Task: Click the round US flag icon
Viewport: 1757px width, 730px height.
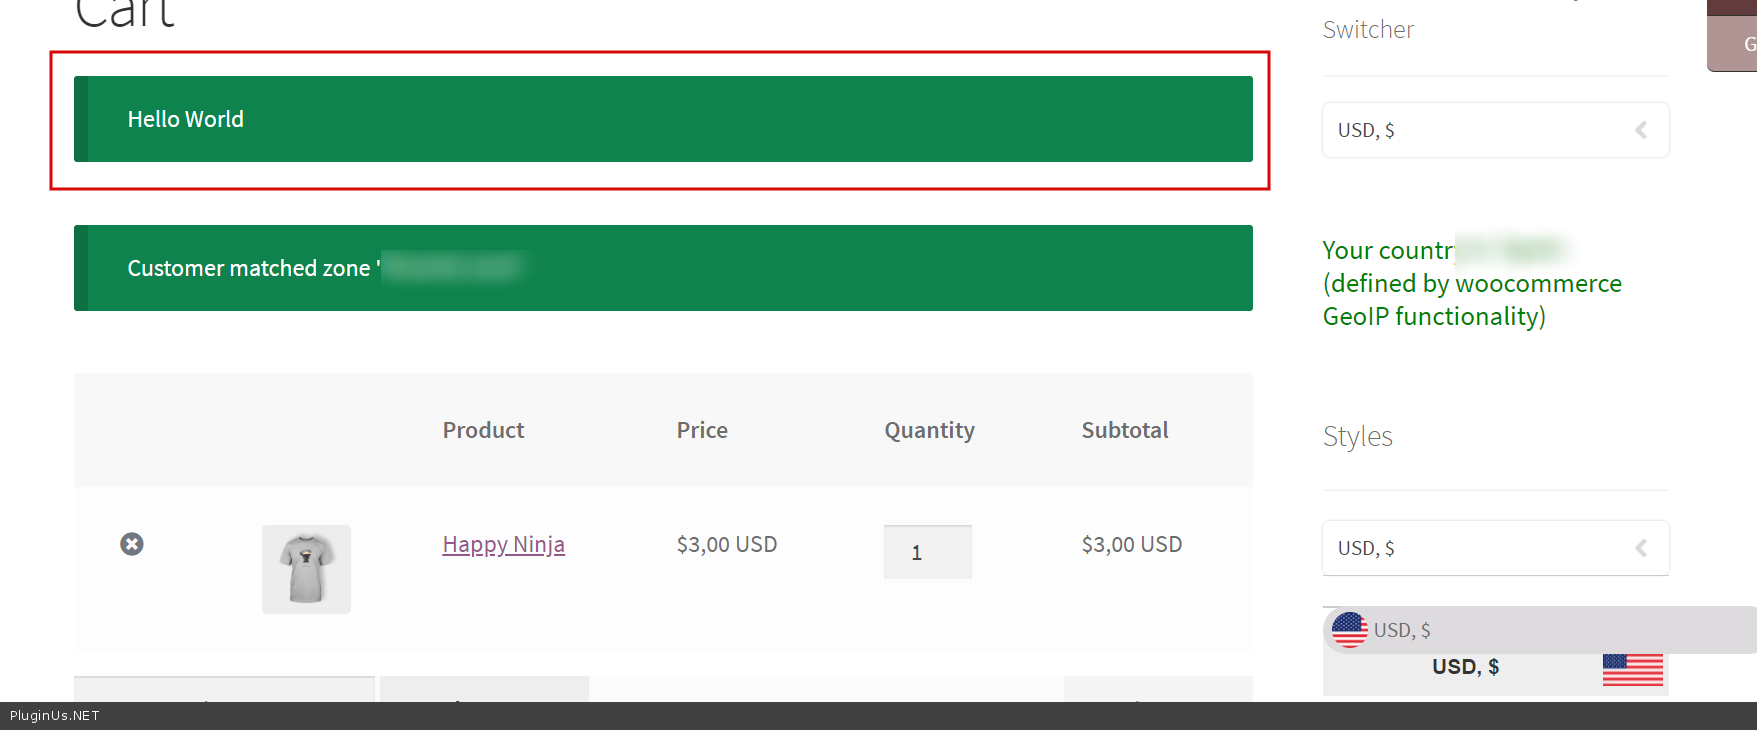Action: [1349, 630]
